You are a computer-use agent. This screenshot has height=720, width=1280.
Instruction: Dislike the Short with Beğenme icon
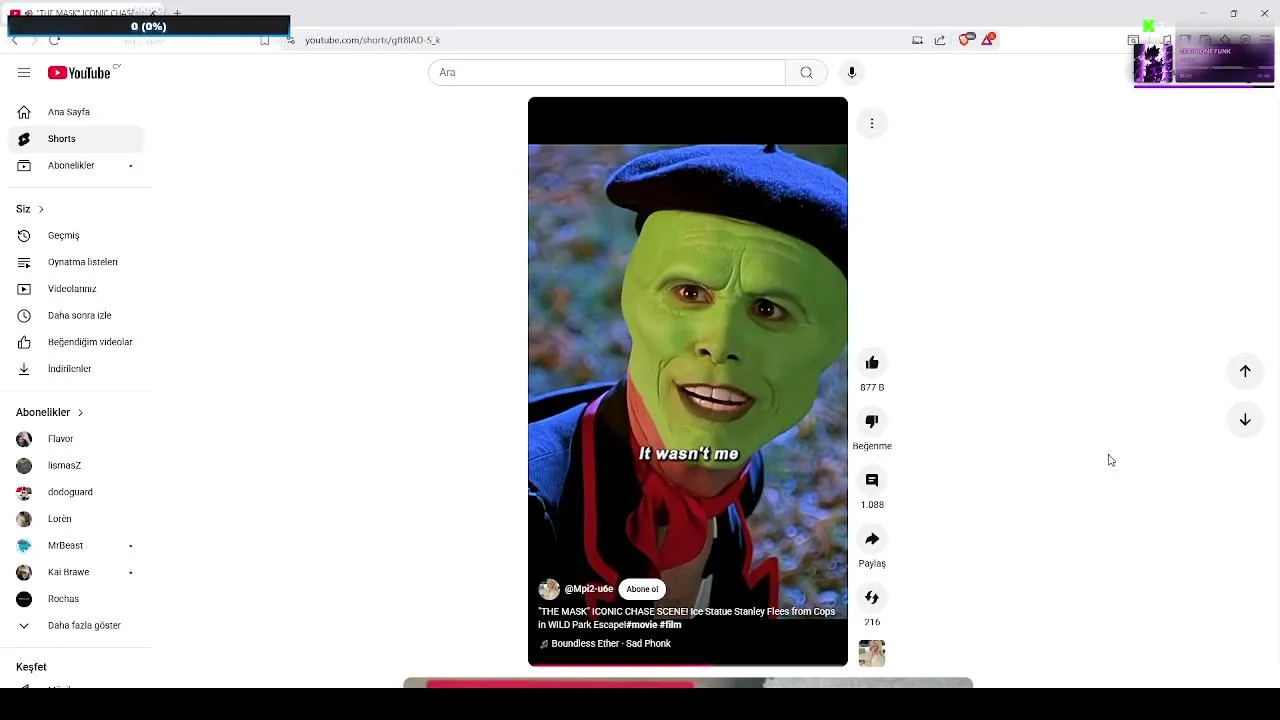(872, 421)
